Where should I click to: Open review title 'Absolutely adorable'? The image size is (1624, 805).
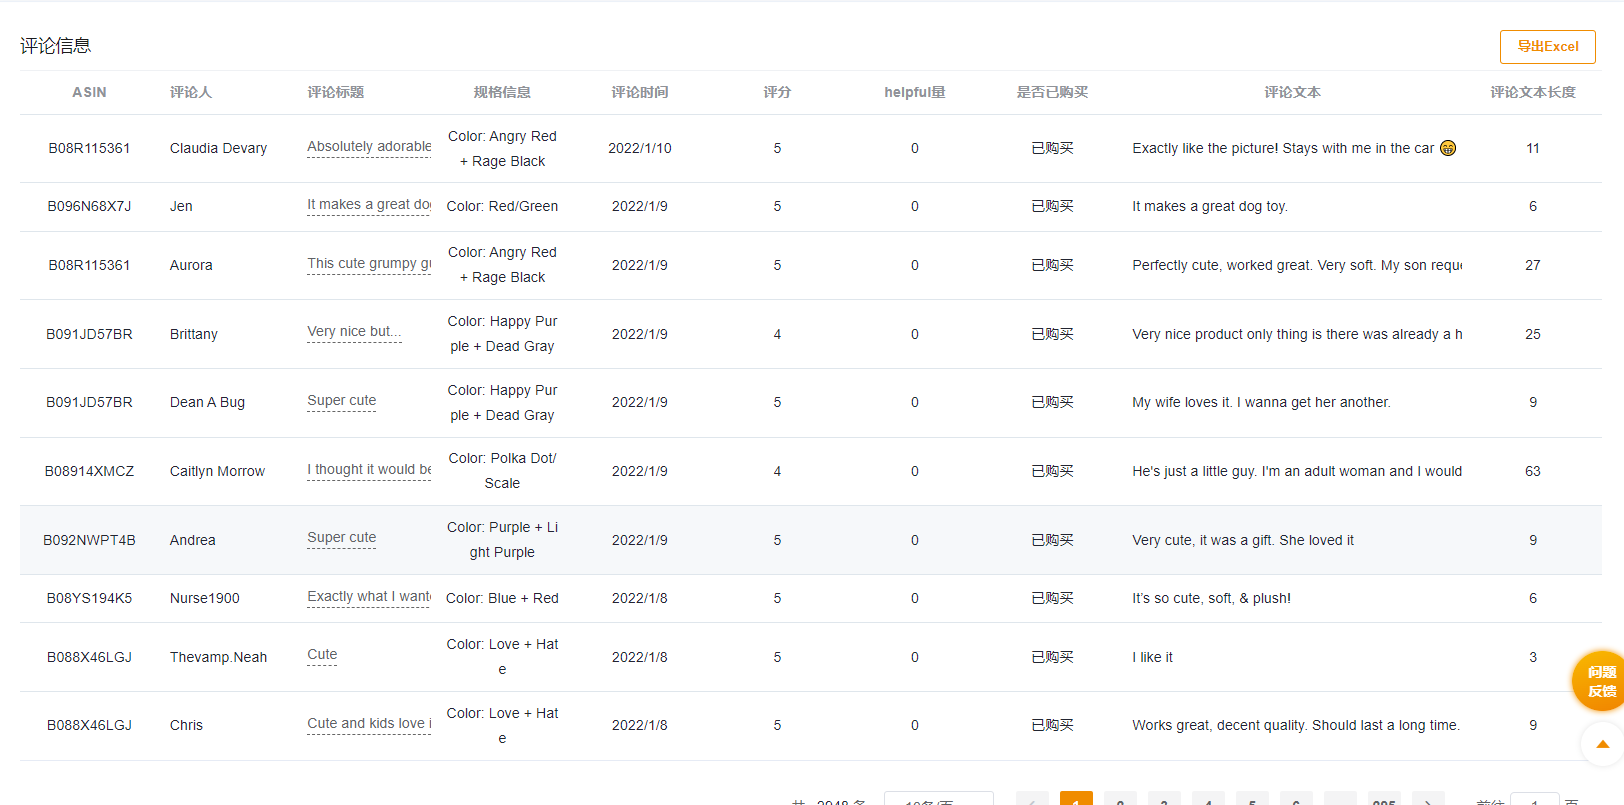click(x=369, y=147)
